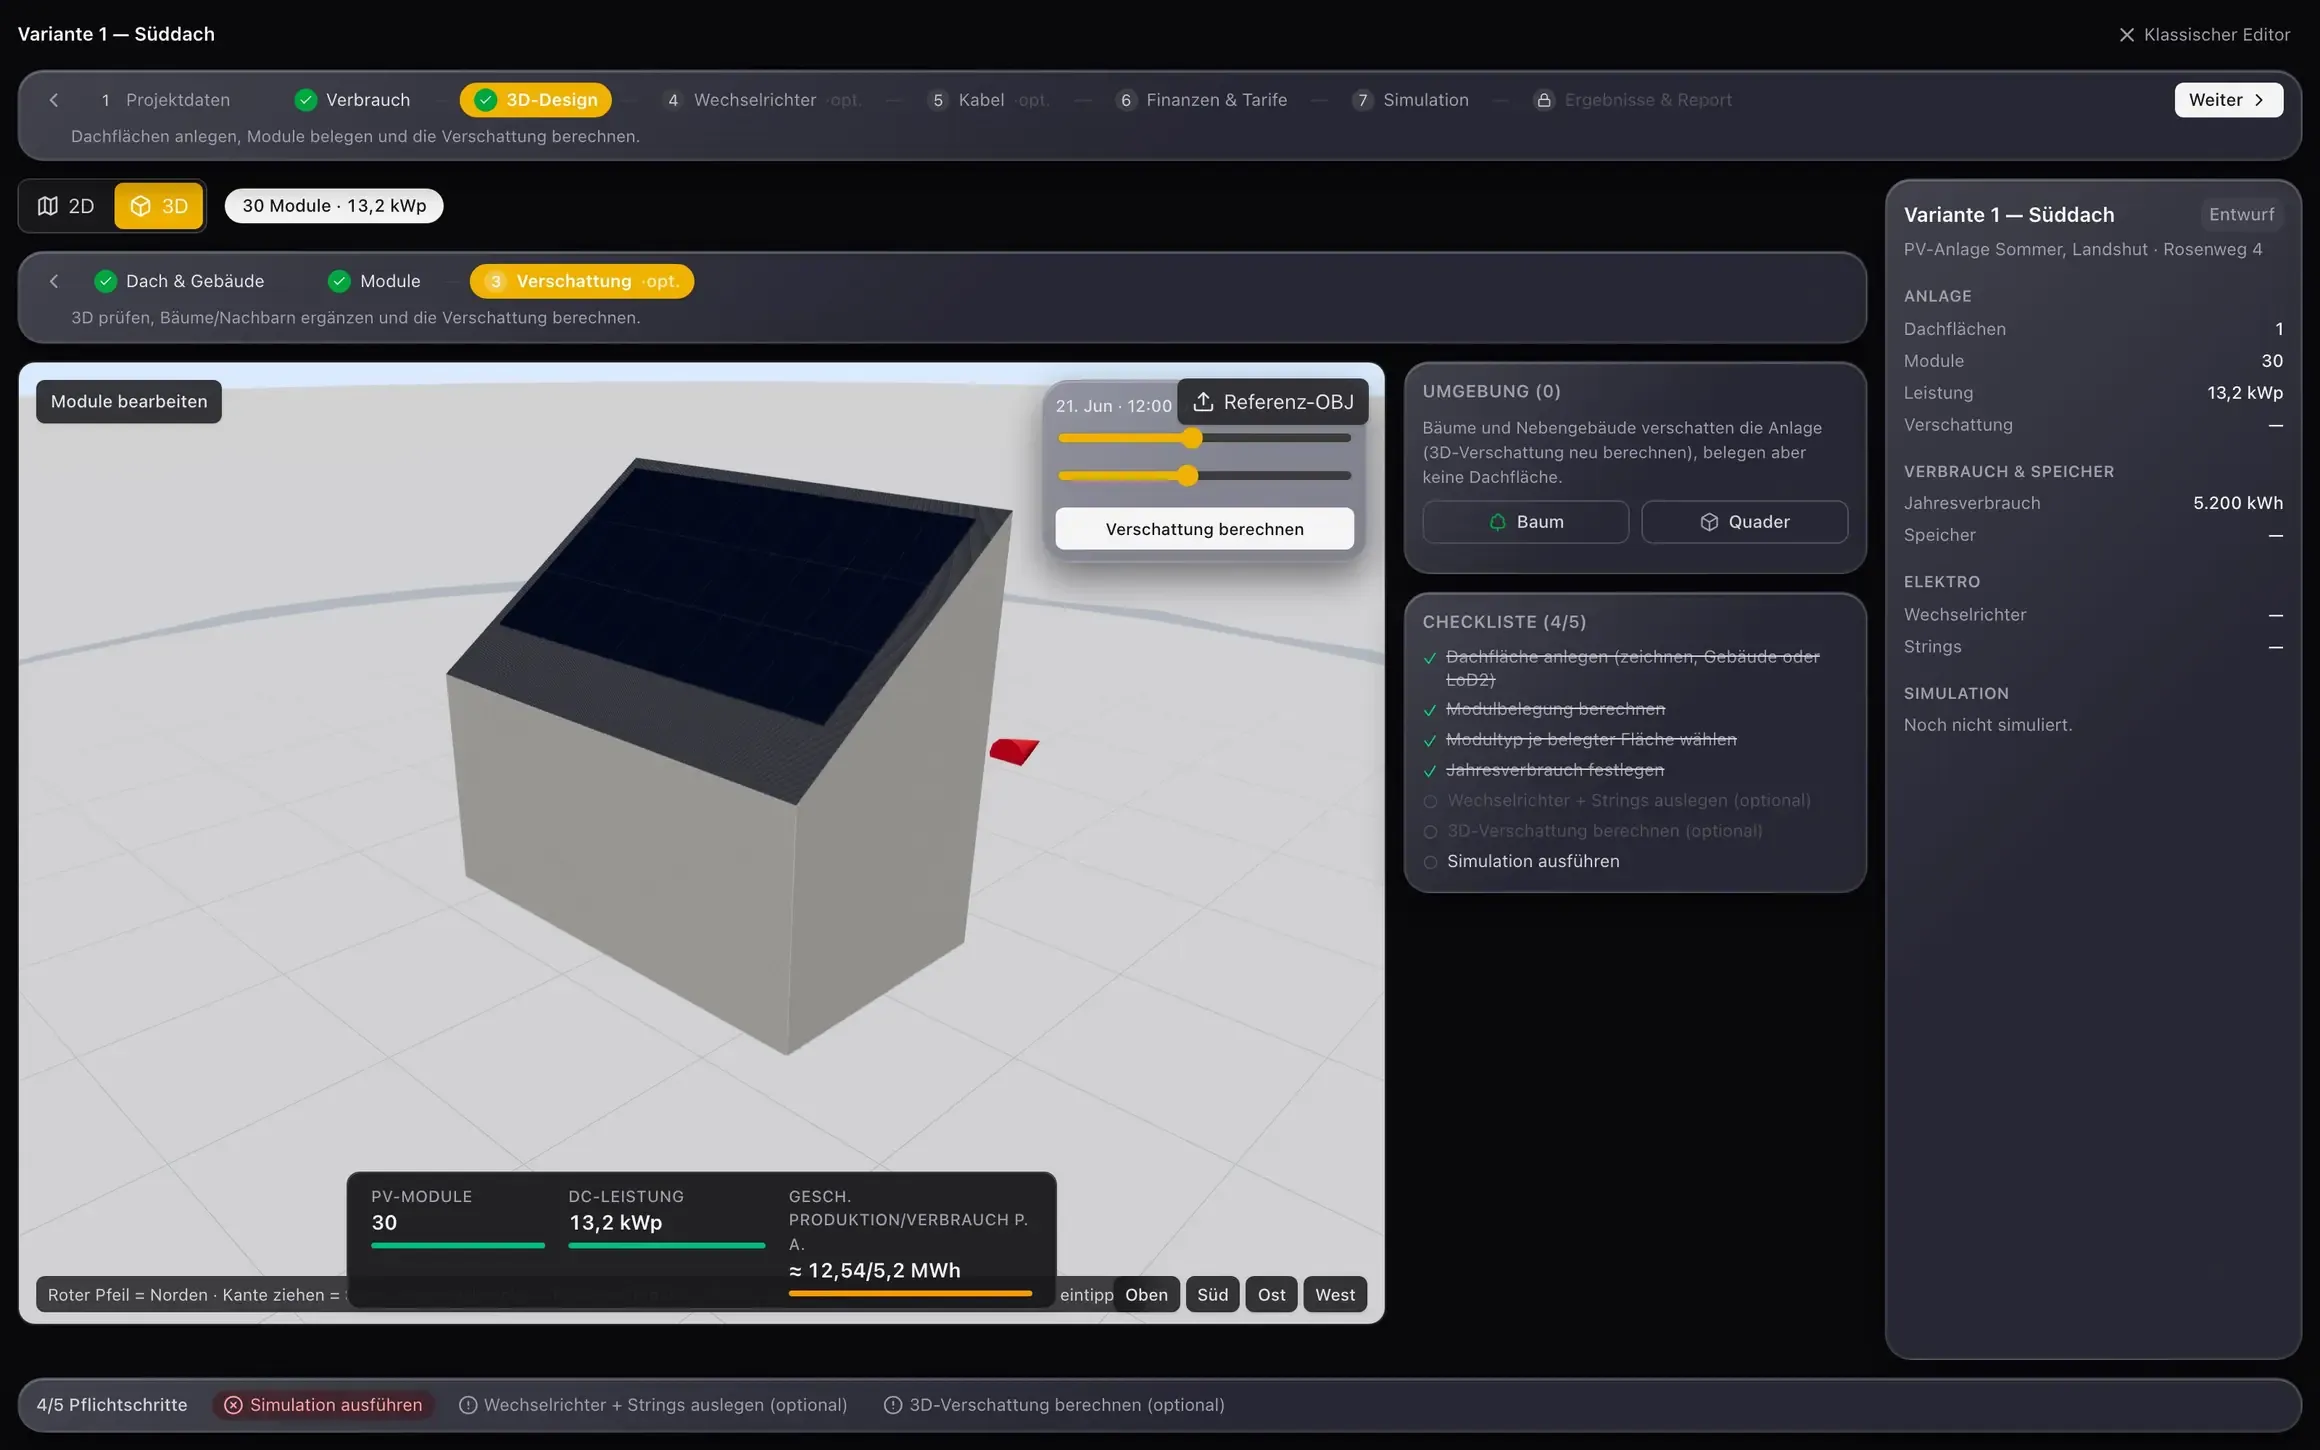Image resolution: width=2320 pixels, height=1450 pixels.
Task: Open the Finanzen & Tarife step
Action: pos(1202,100)
